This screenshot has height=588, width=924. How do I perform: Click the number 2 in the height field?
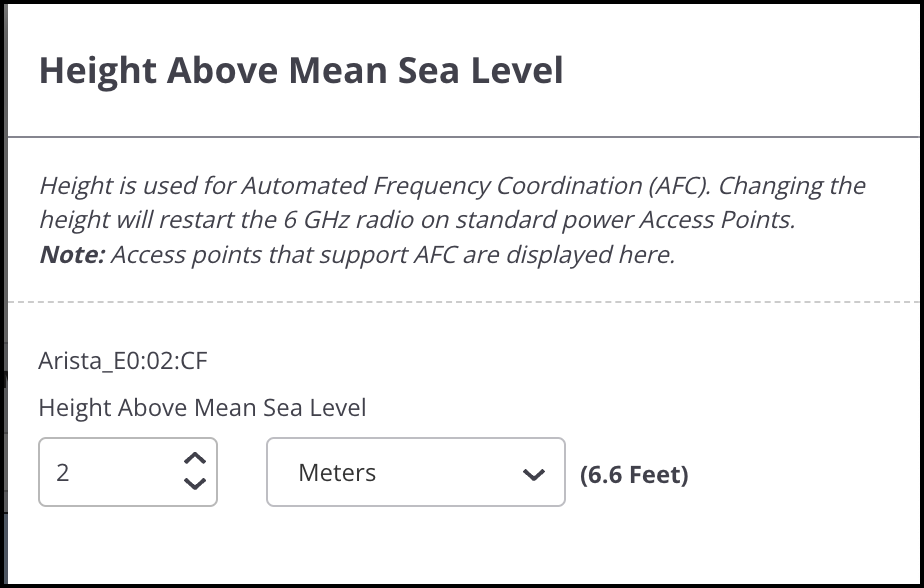point(63,472)
